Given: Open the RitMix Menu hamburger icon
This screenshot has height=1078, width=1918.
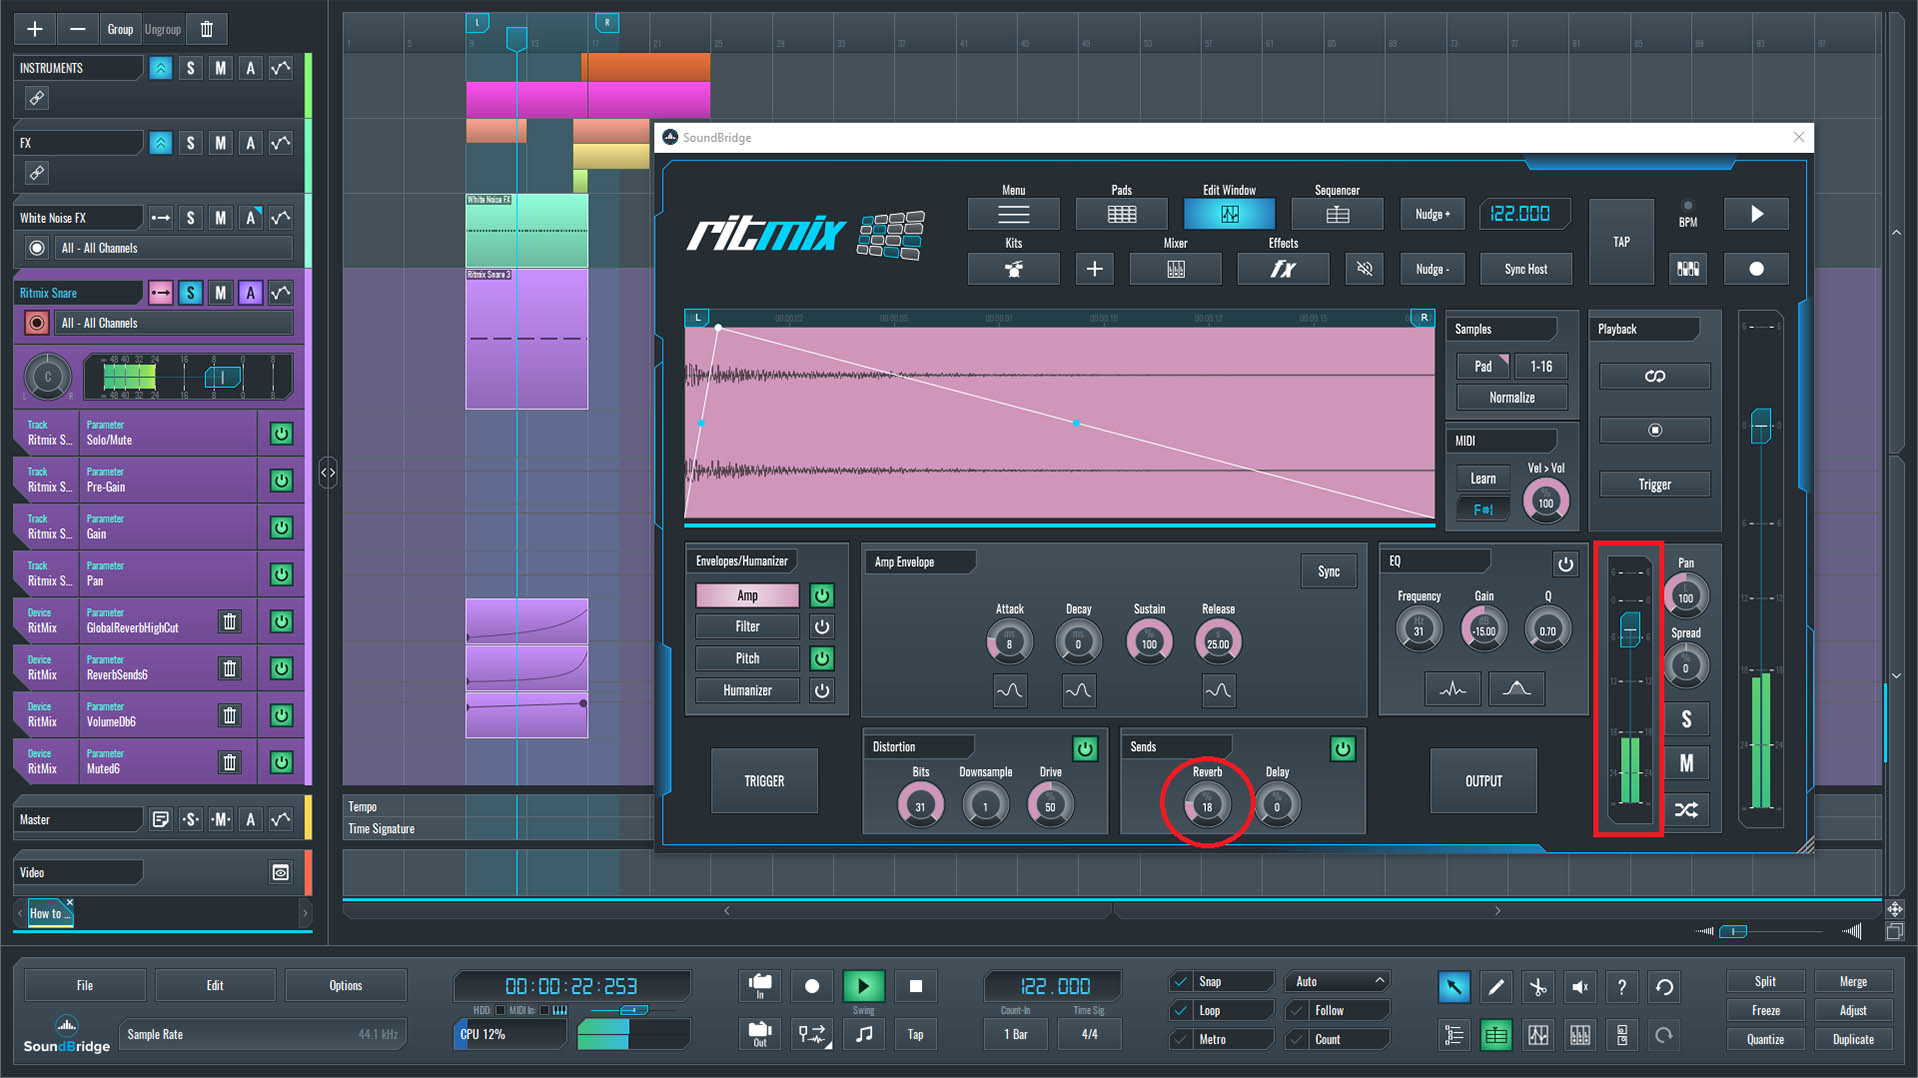Looking at the screenshot, I should click(1013, 214).
